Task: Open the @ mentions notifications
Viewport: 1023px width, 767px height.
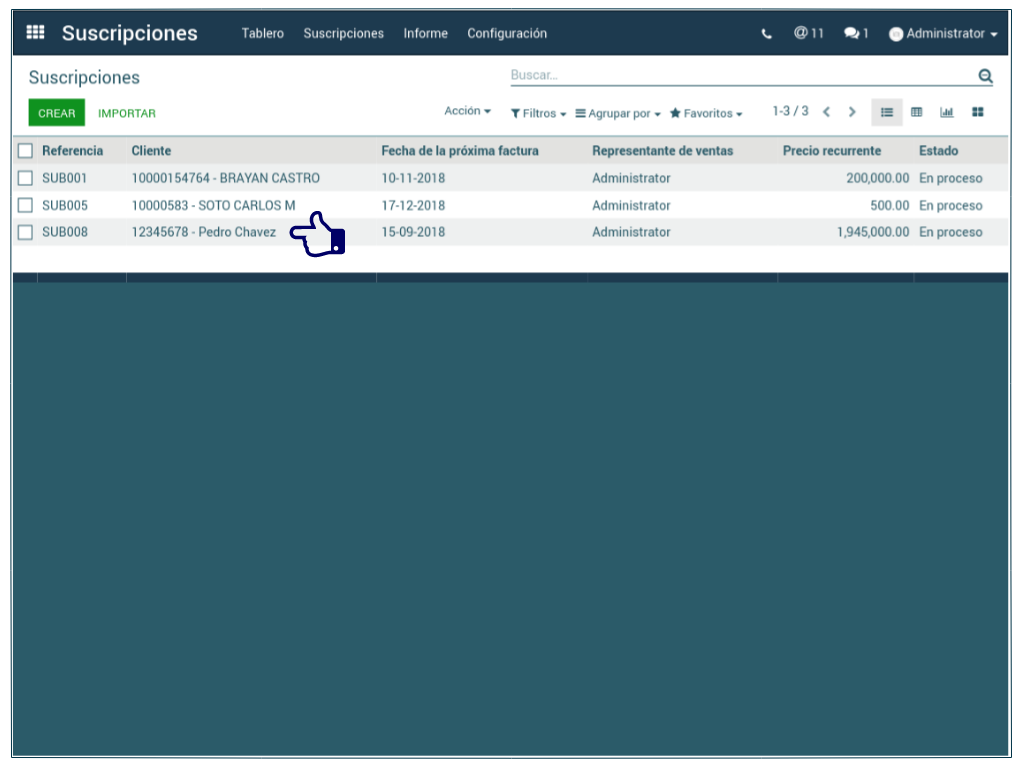Action: coord(808,33)
